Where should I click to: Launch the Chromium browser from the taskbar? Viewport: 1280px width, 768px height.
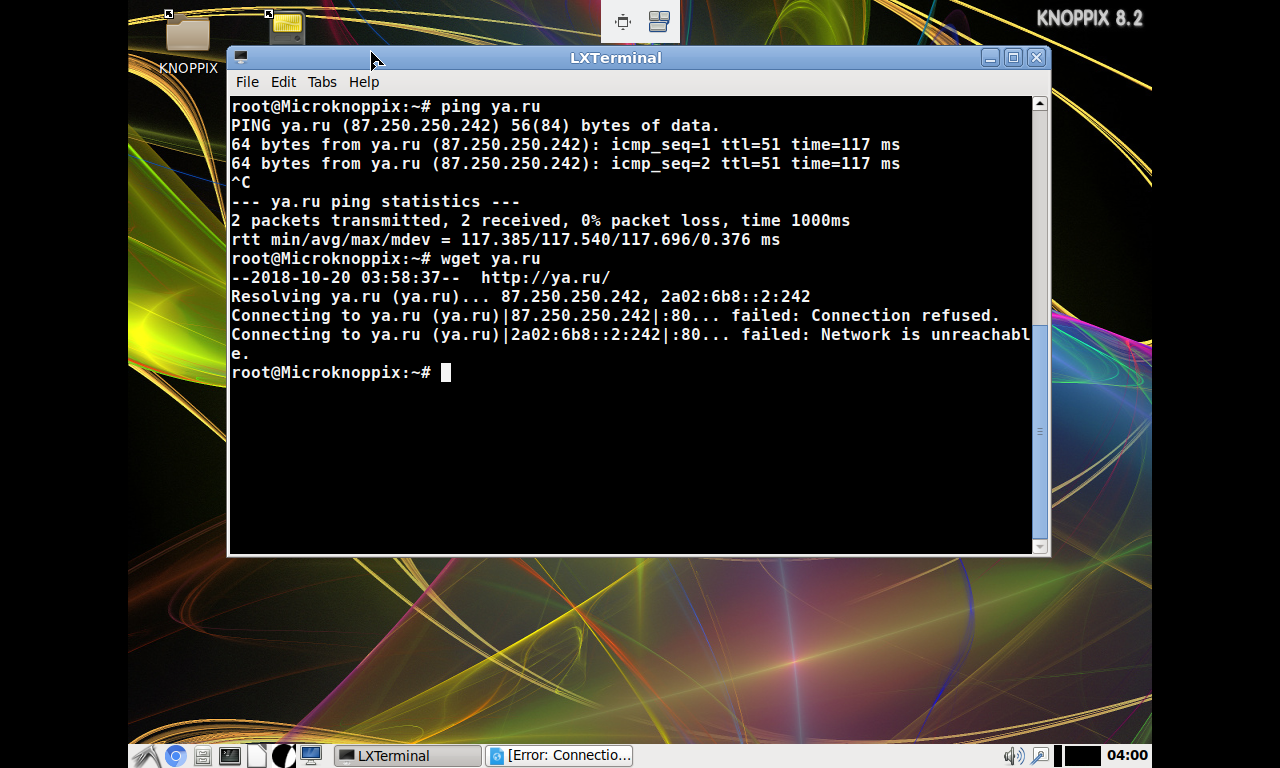[x=176, y=756]
